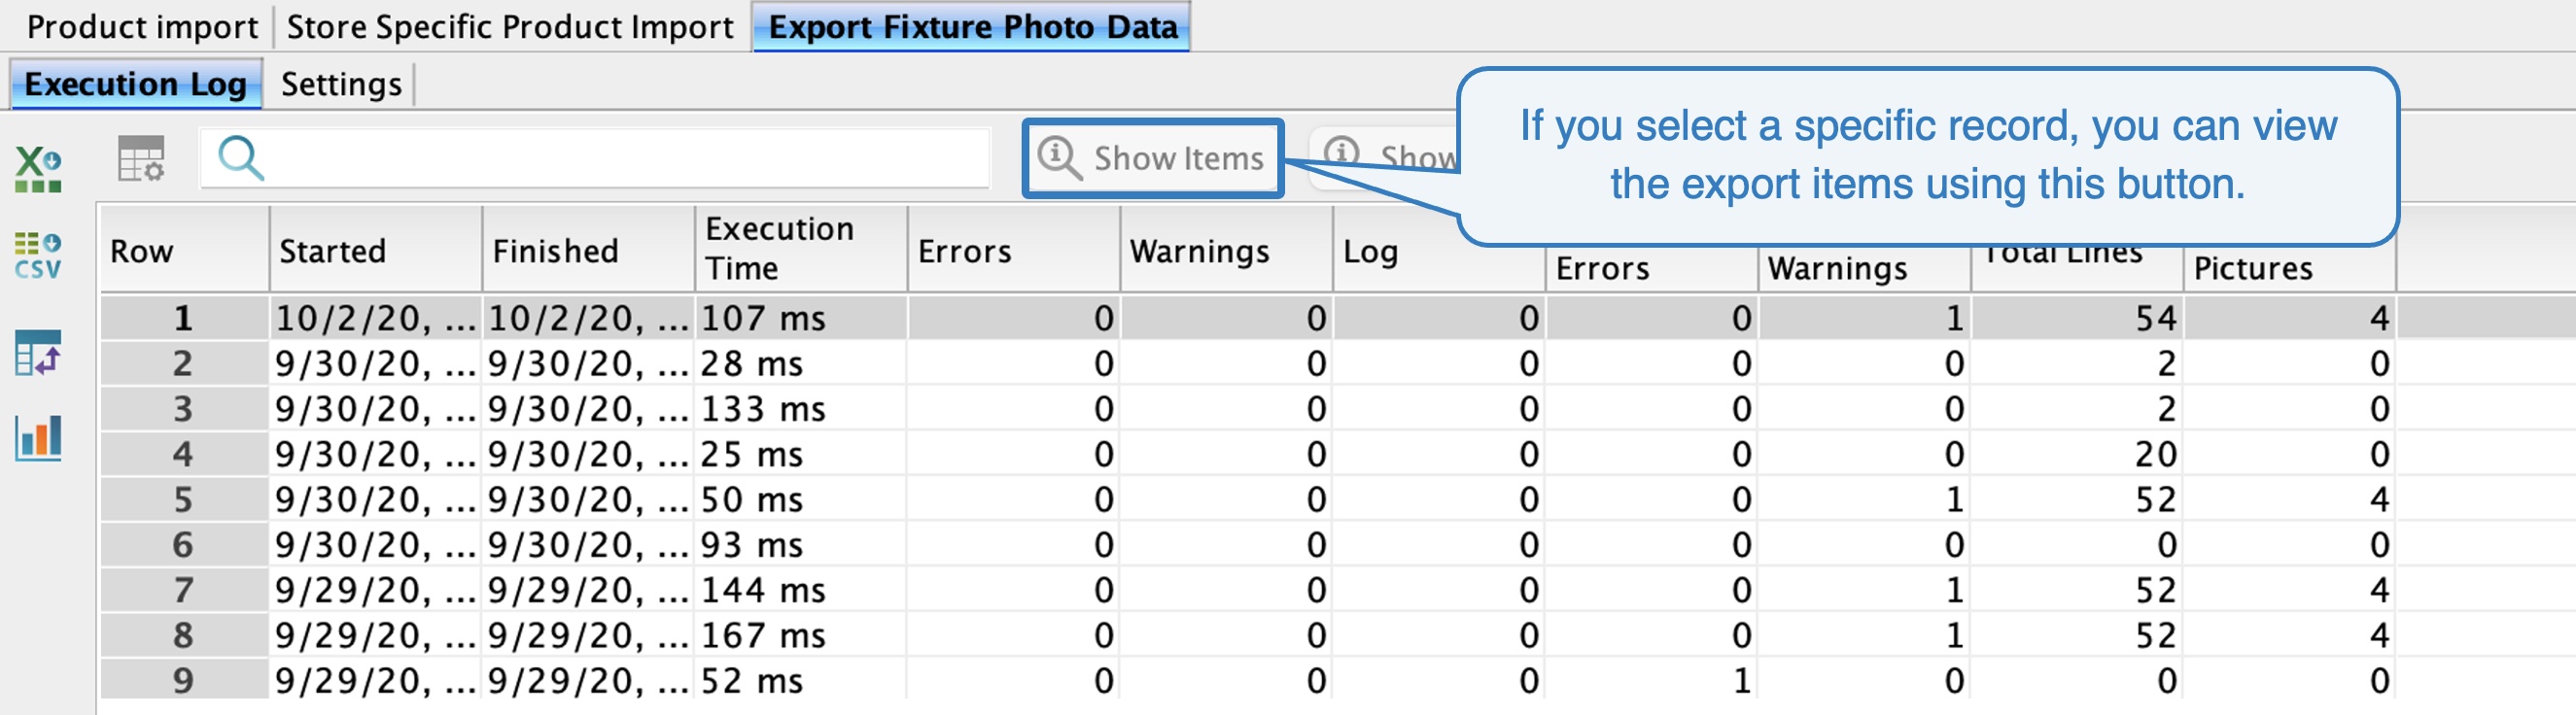Select the Execution Log sub-tab

click(x=135, y=84)
